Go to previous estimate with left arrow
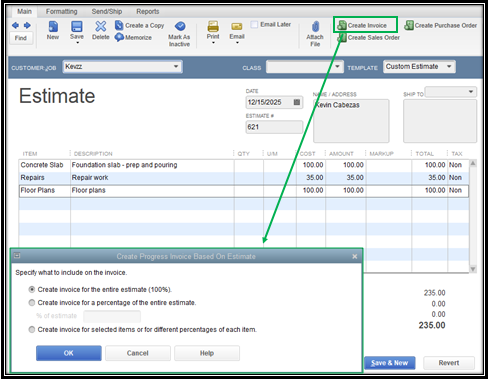The height and width of the screenshot is (381, 489). pyautogui.click(x=15, y=25)
